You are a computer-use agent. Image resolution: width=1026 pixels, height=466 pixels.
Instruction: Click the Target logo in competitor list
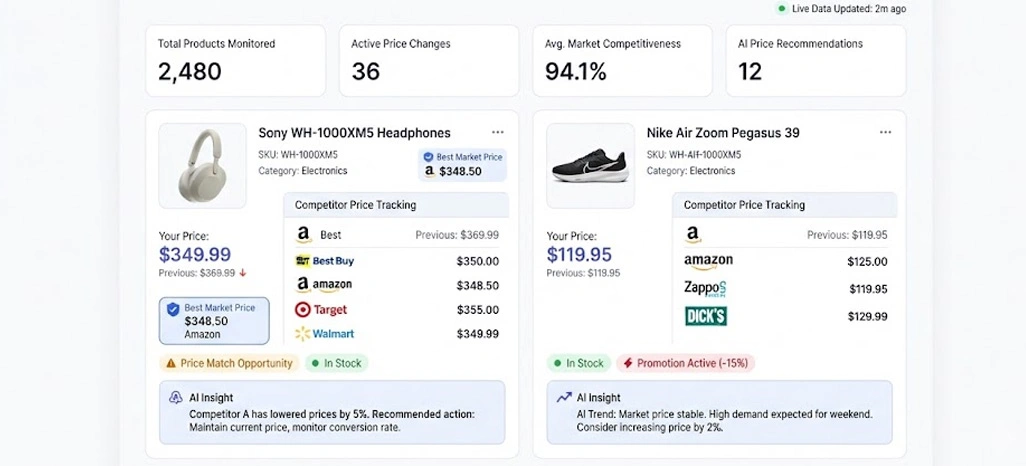(321, 310)
